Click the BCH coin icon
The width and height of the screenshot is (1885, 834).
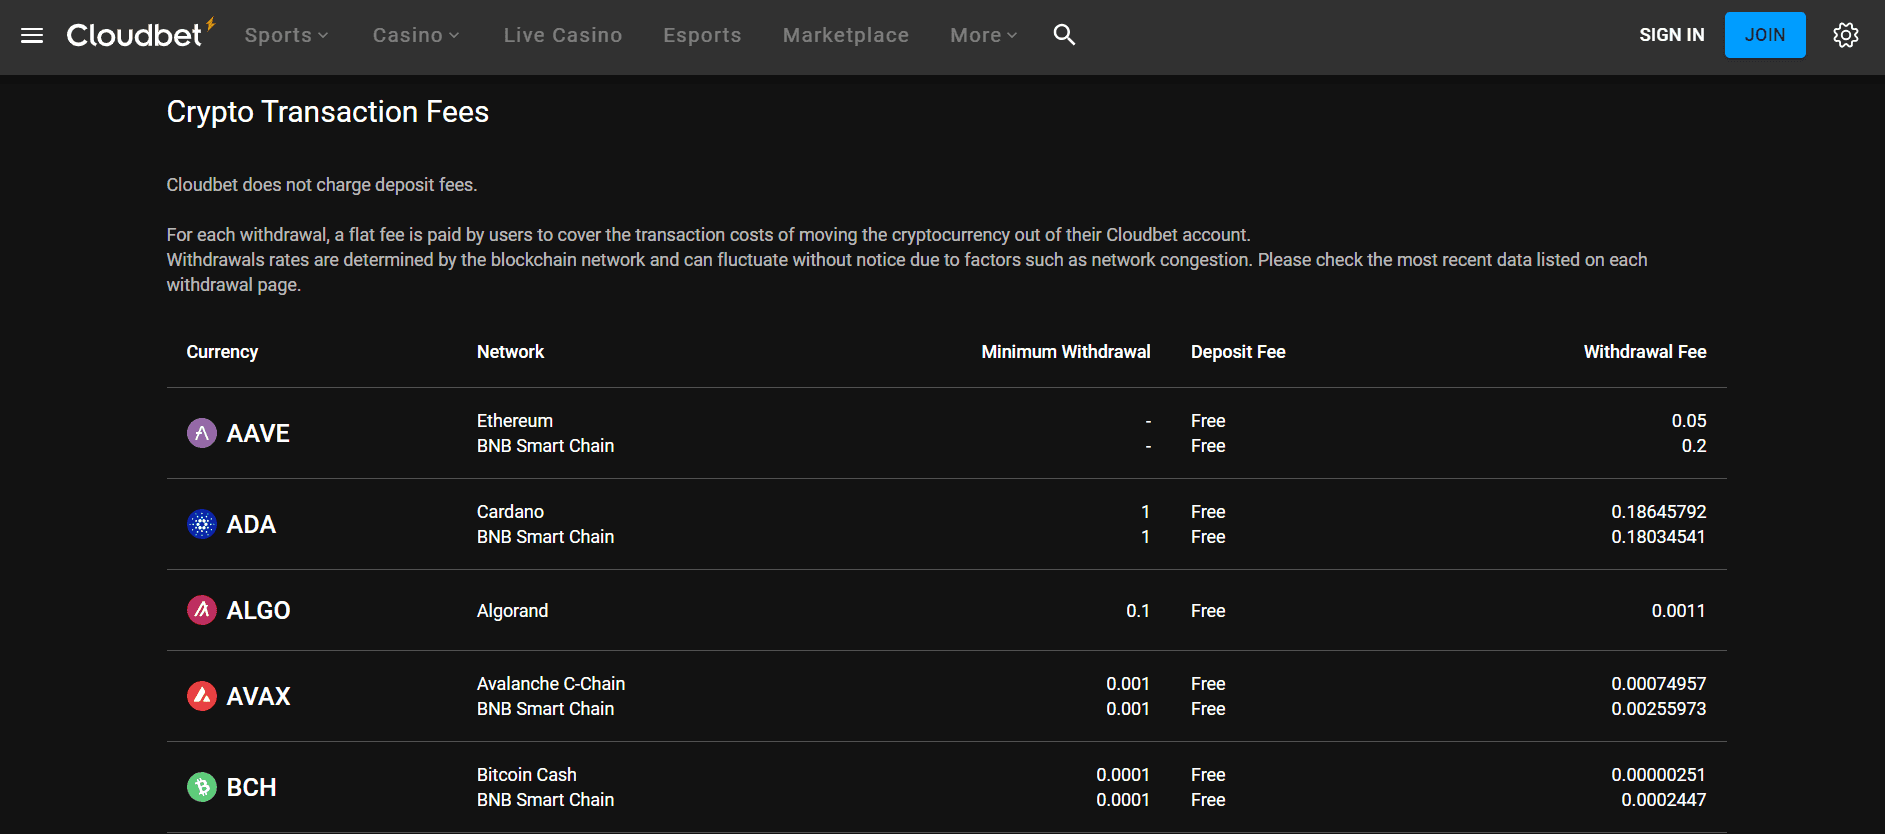coord(202,787)
